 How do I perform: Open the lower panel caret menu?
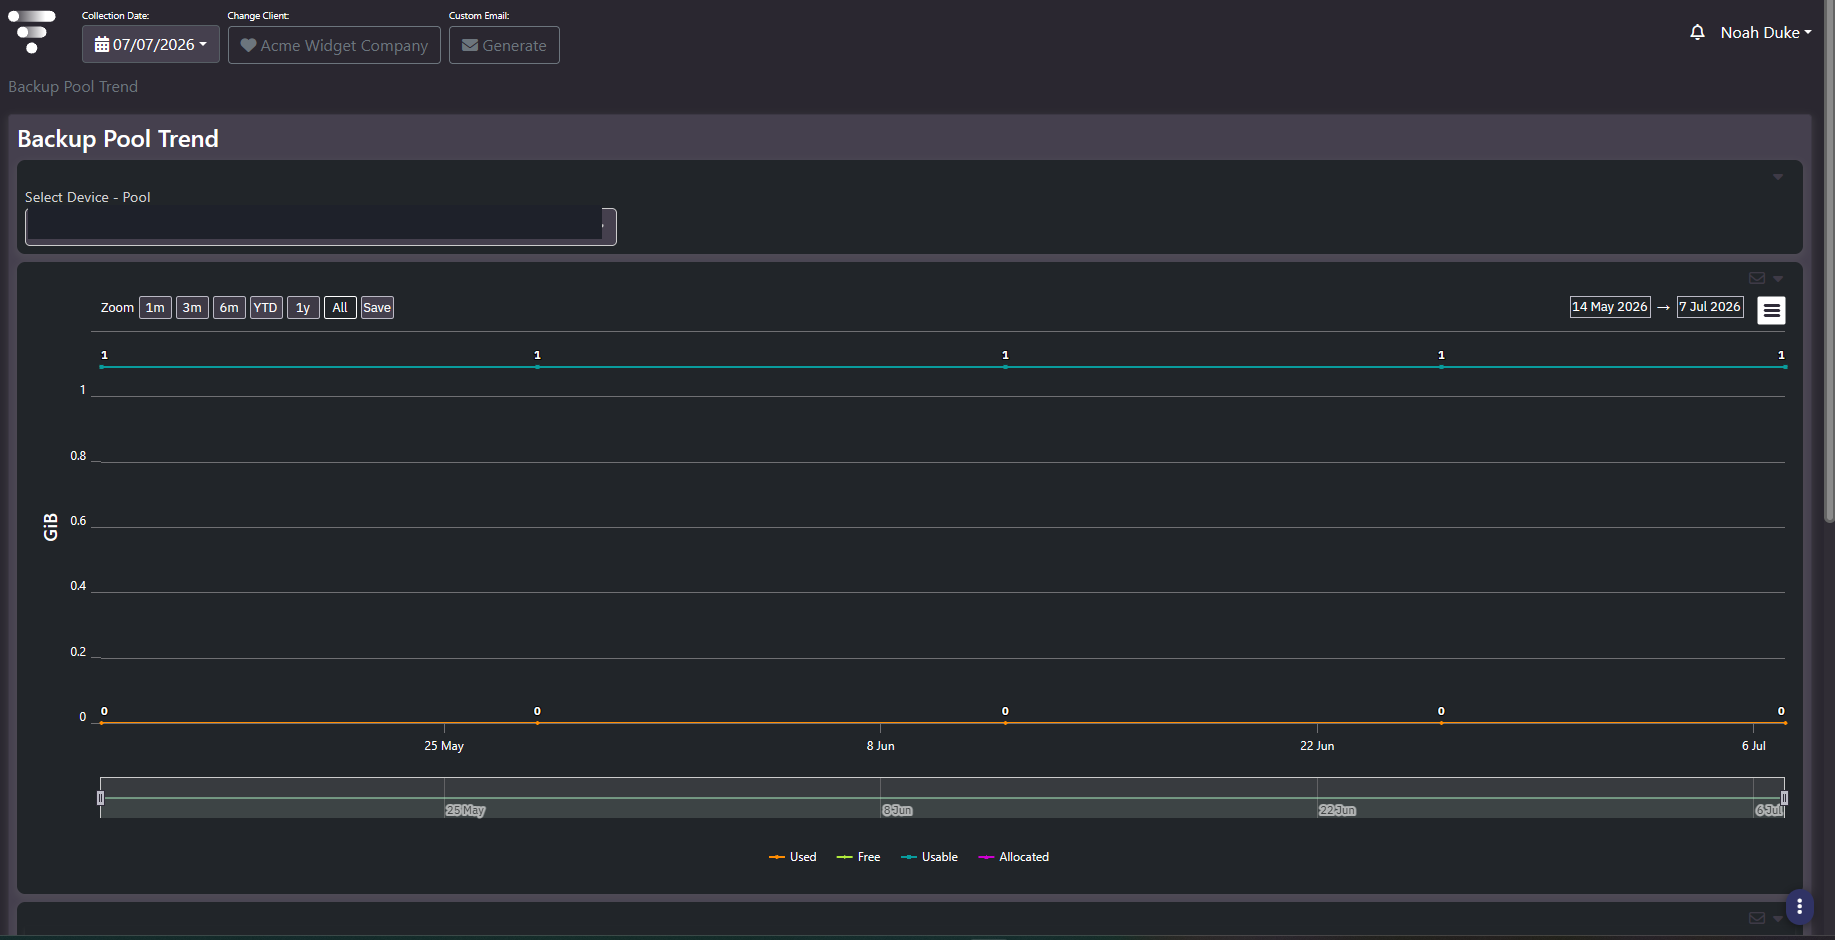click(1778, 918)
